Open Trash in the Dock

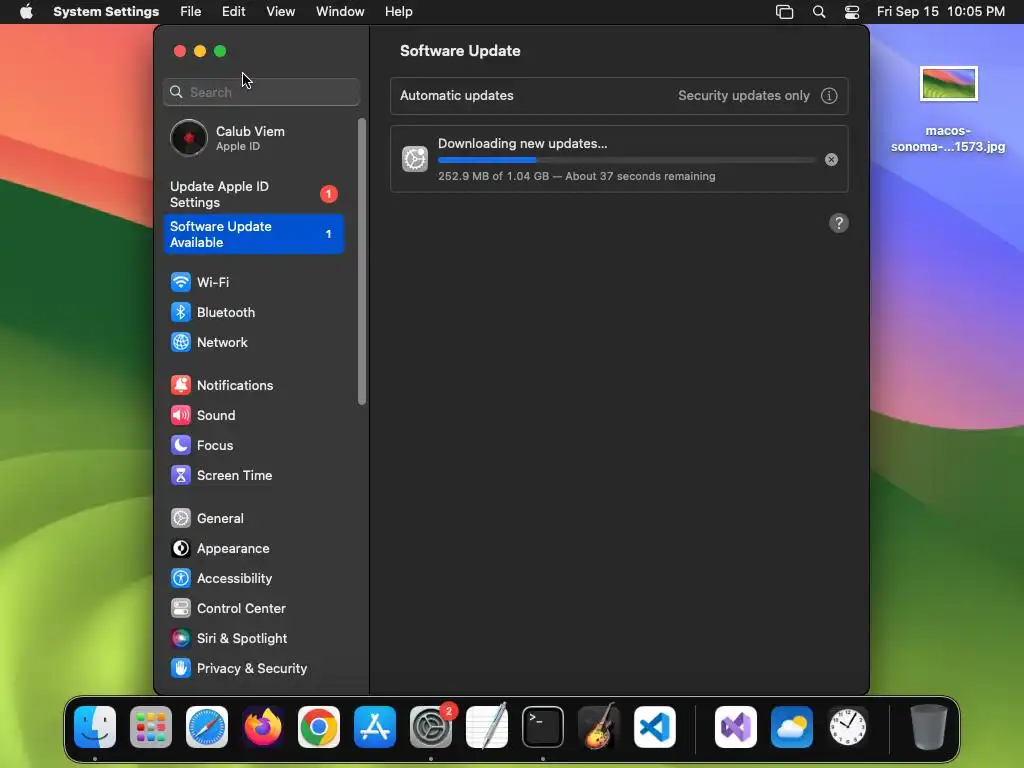coord(929,727)
